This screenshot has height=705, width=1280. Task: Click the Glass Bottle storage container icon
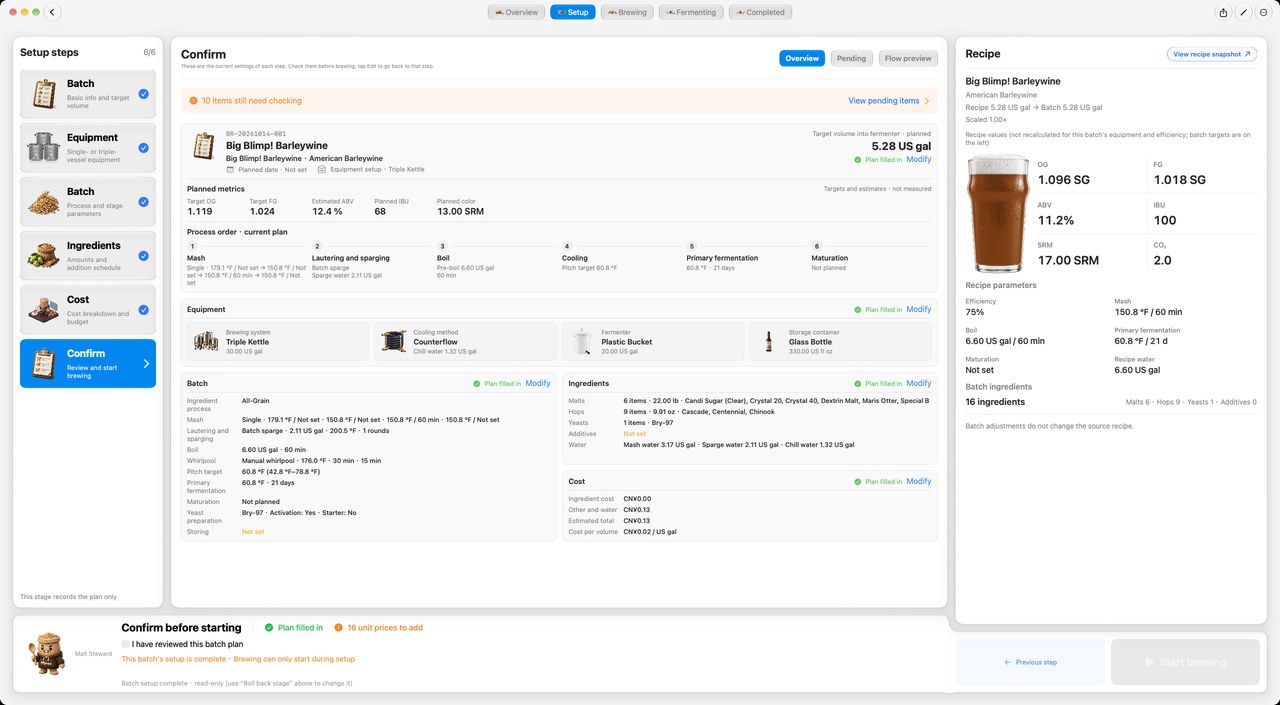point(768,341)
